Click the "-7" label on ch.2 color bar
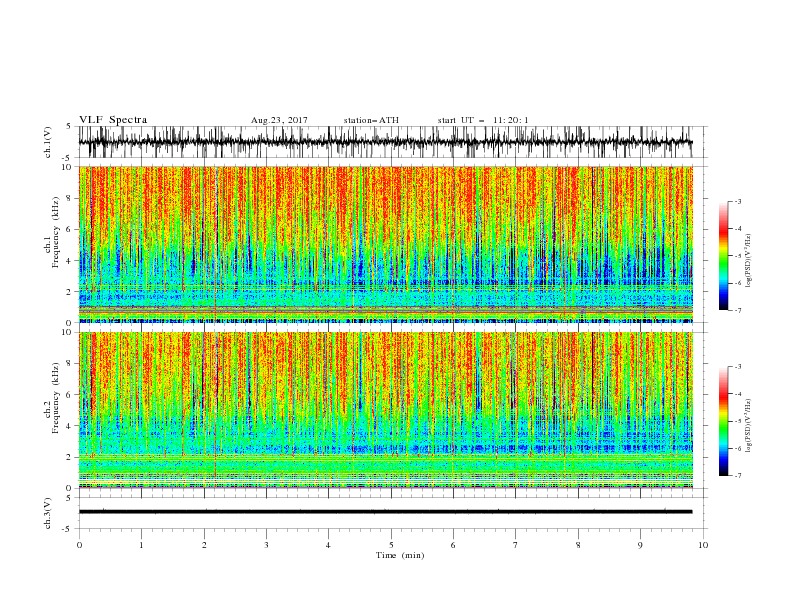Screen dimensions: 792x612 pos(738,476)
